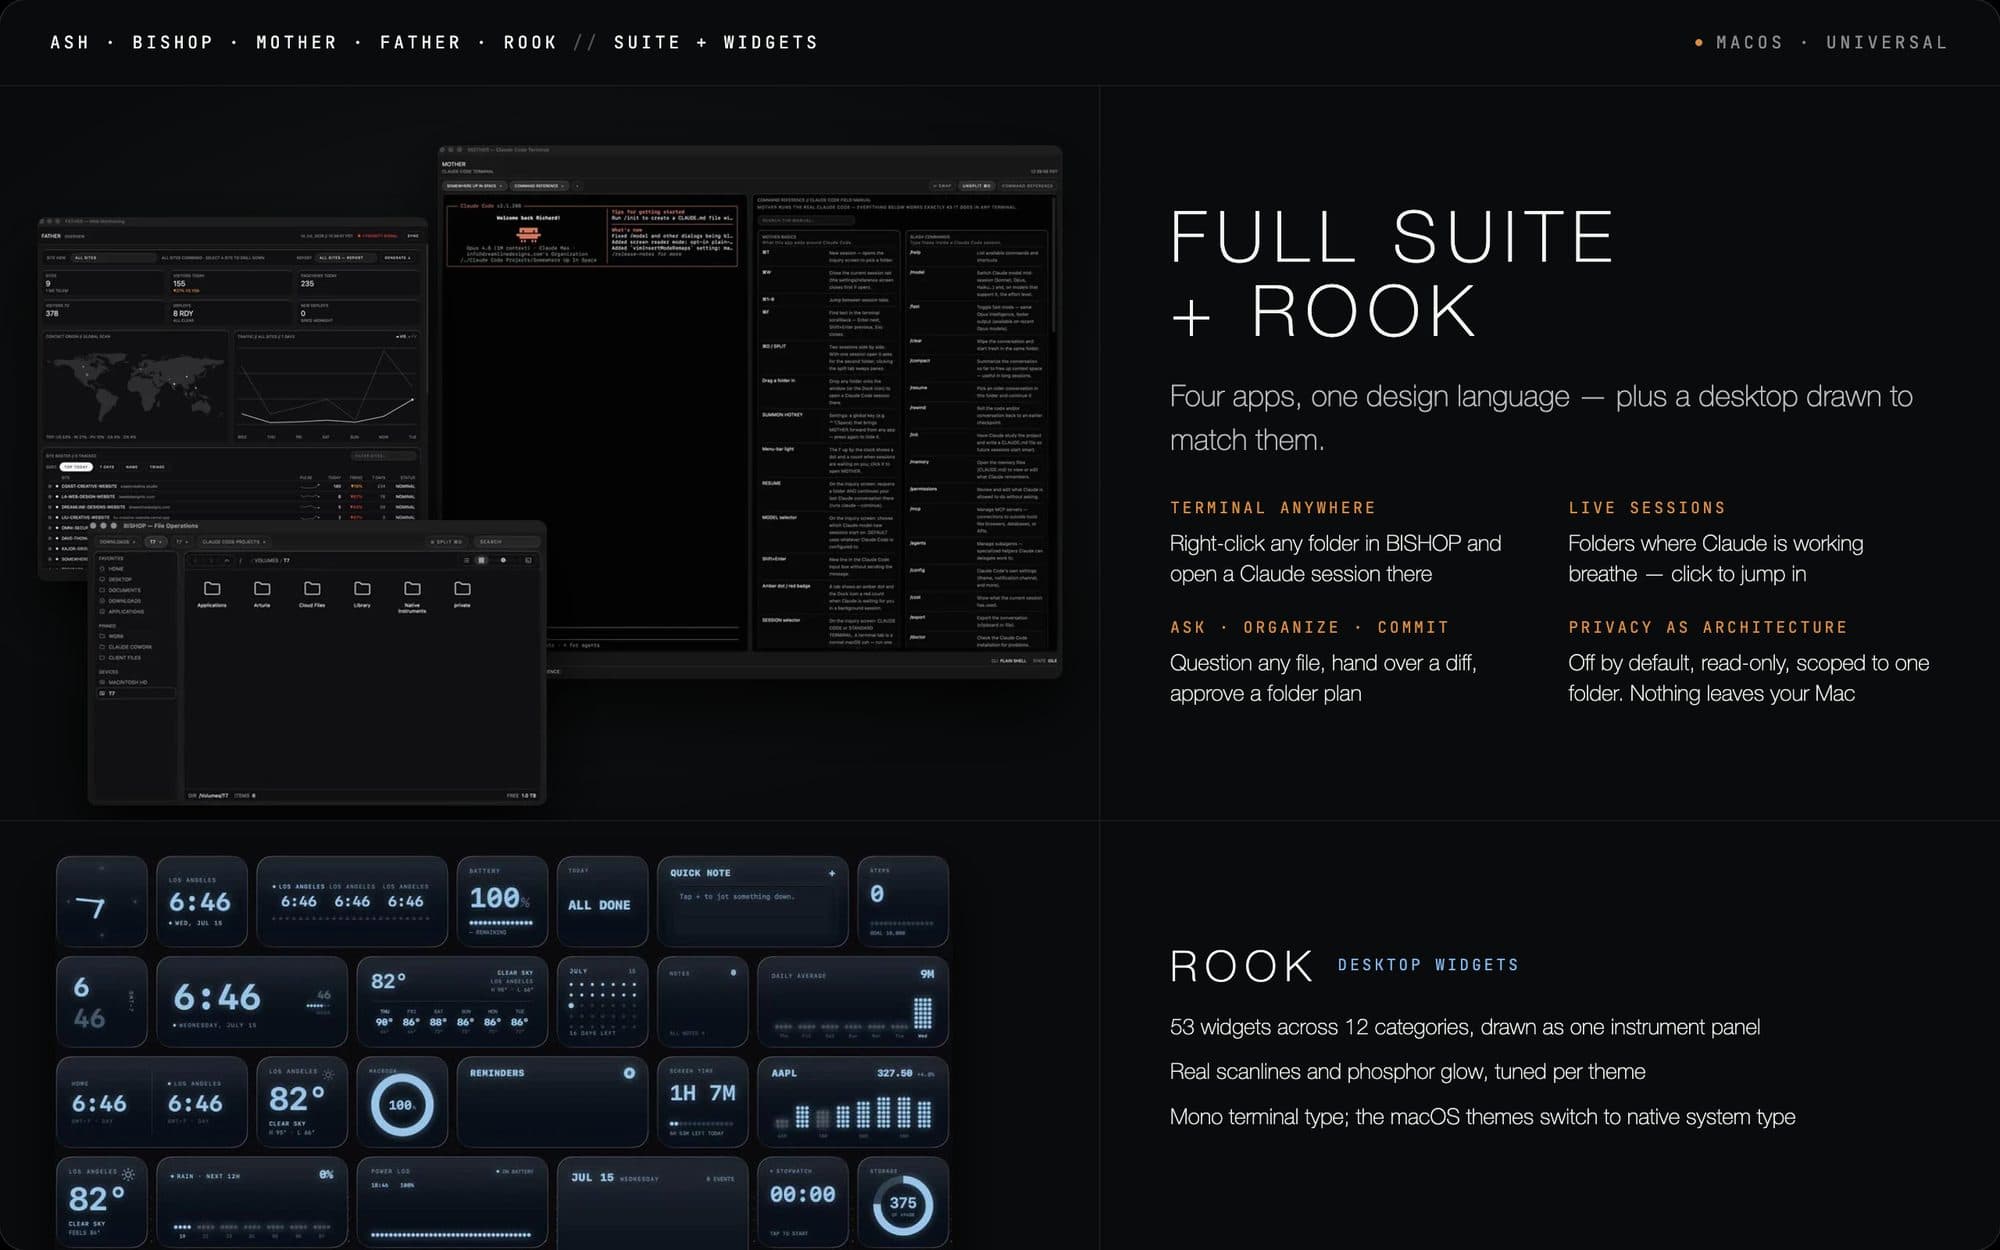Click TERMINAL ANYWHERE label
2000x1250 pixels.
(1273, 508)
